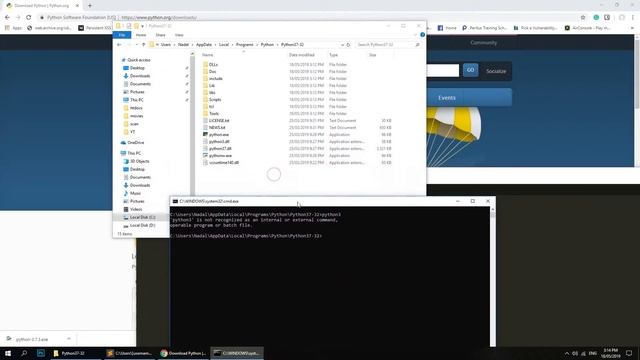Select the Lib folder
640x360 pixels.
click(x=212, y=85)
